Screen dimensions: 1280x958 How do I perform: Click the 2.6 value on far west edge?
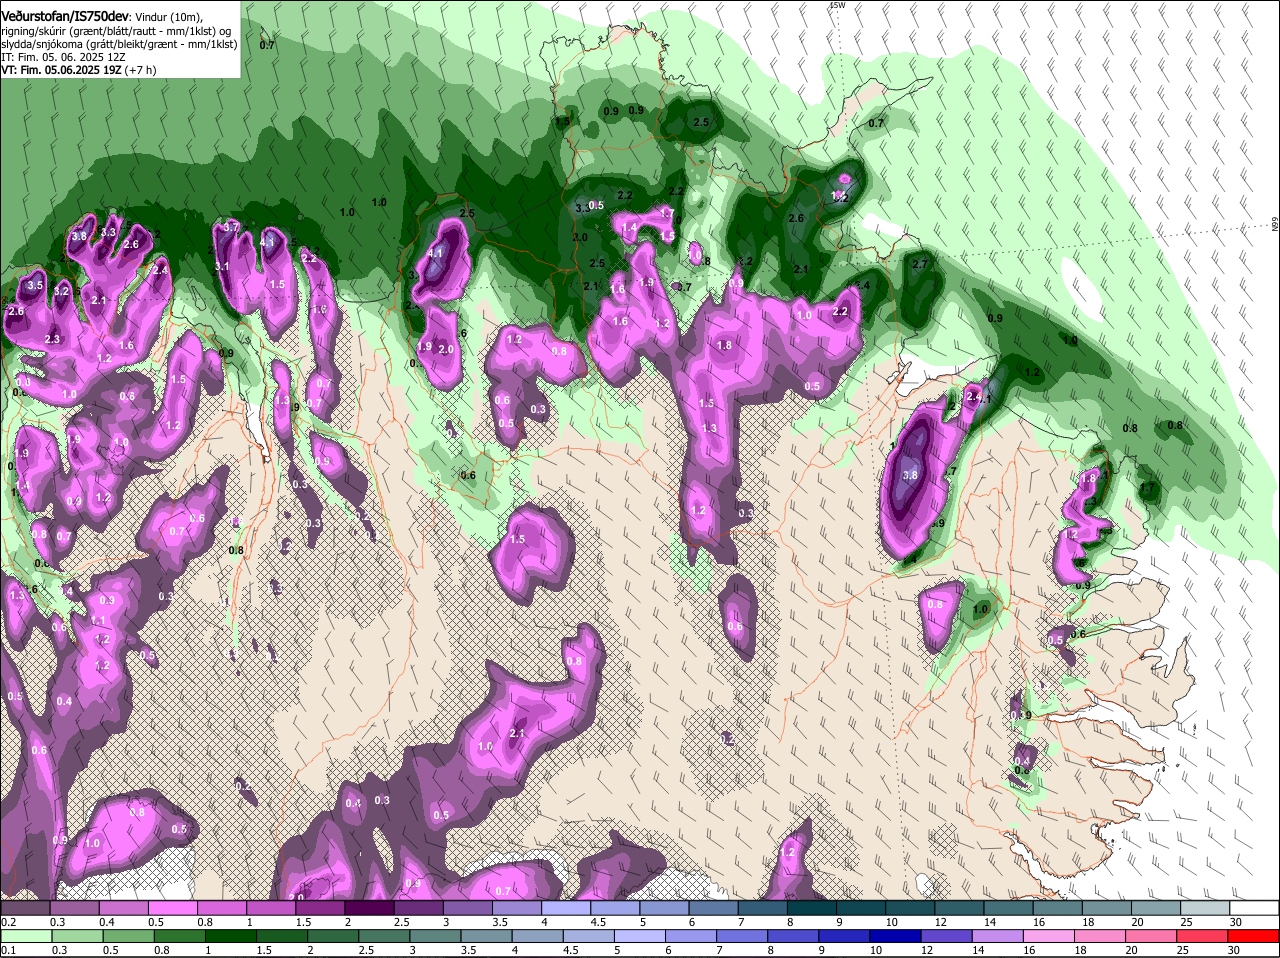click(x=15, y=311)
